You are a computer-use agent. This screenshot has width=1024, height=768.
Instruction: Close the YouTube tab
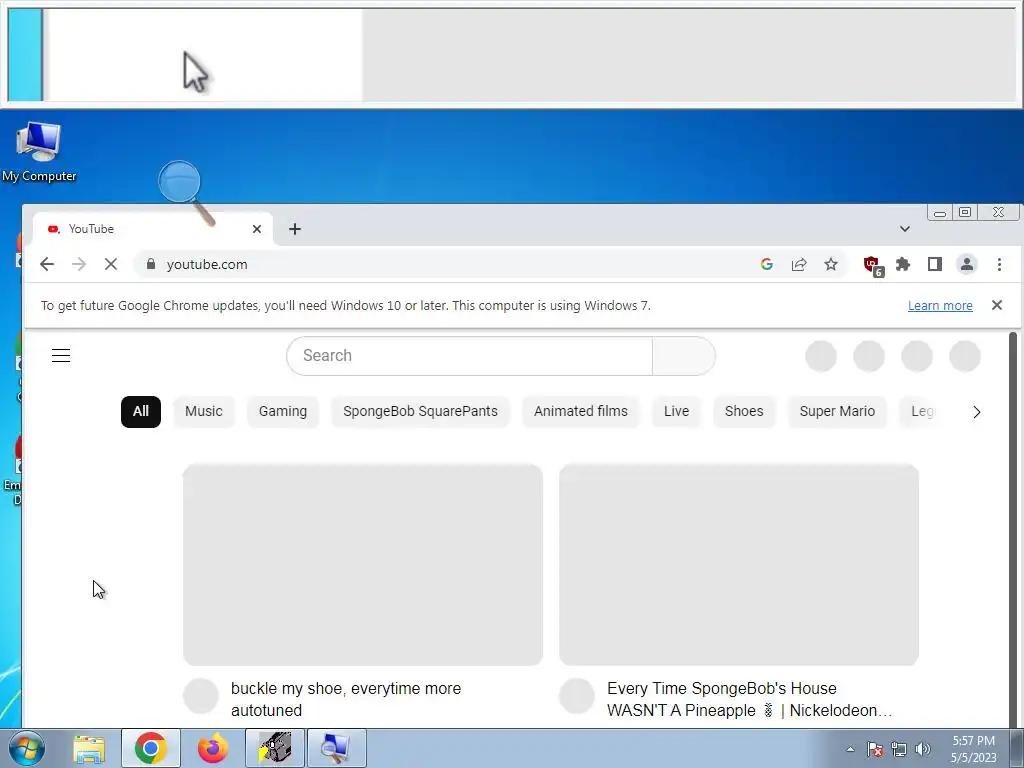(257, 229)
